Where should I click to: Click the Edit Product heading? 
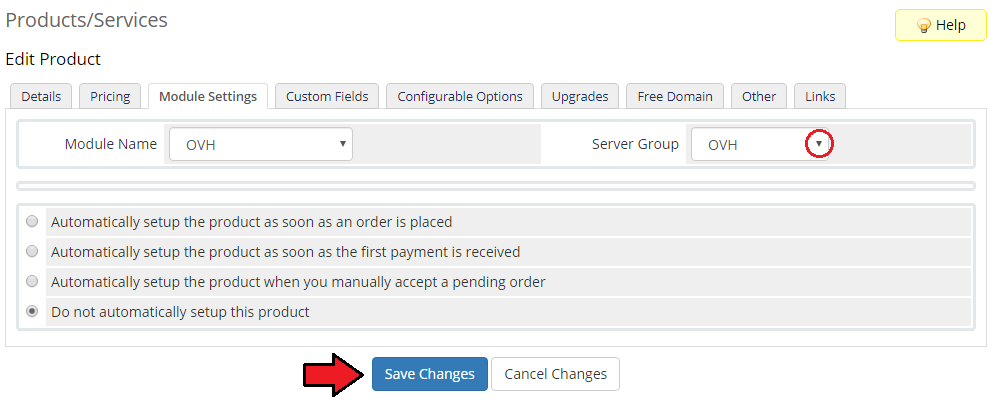[x=53, y=59]
